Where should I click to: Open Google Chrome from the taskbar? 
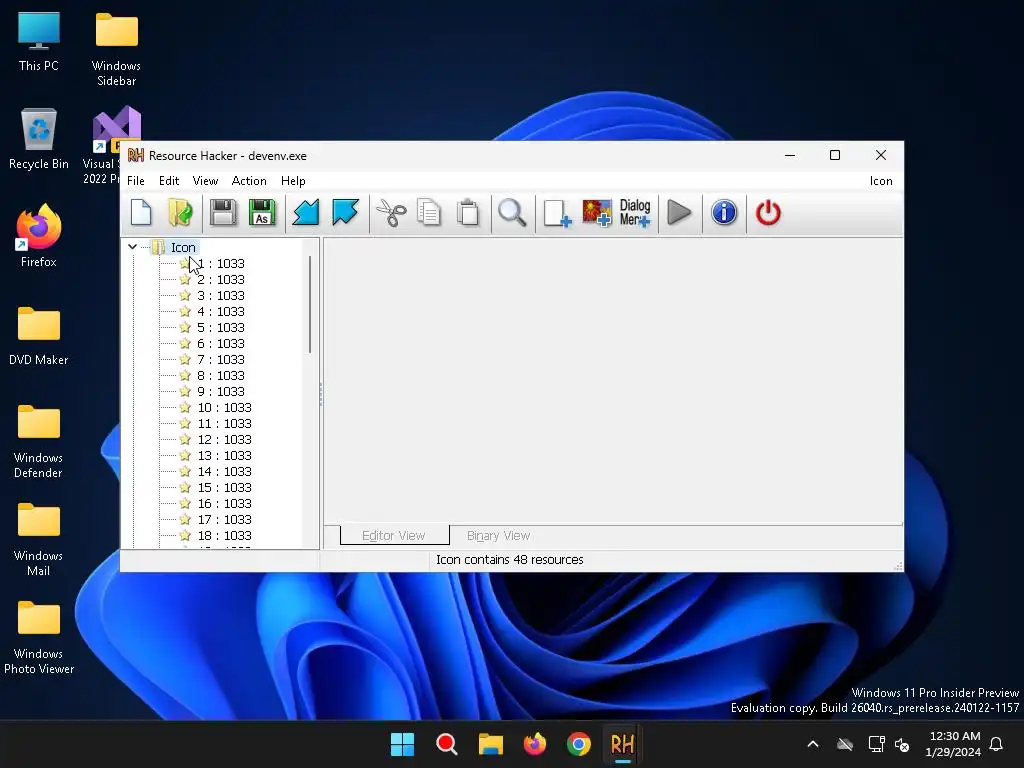(x=579, y=744)
